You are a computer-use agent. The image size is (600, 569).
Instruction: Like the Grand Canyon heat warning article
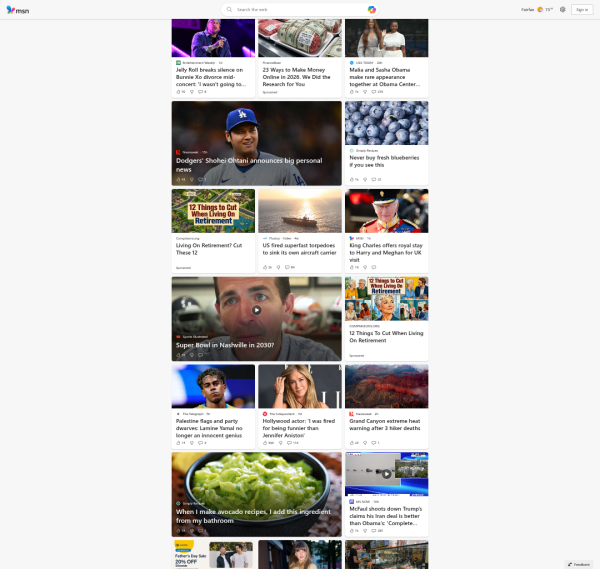click(x=354, y=443)
